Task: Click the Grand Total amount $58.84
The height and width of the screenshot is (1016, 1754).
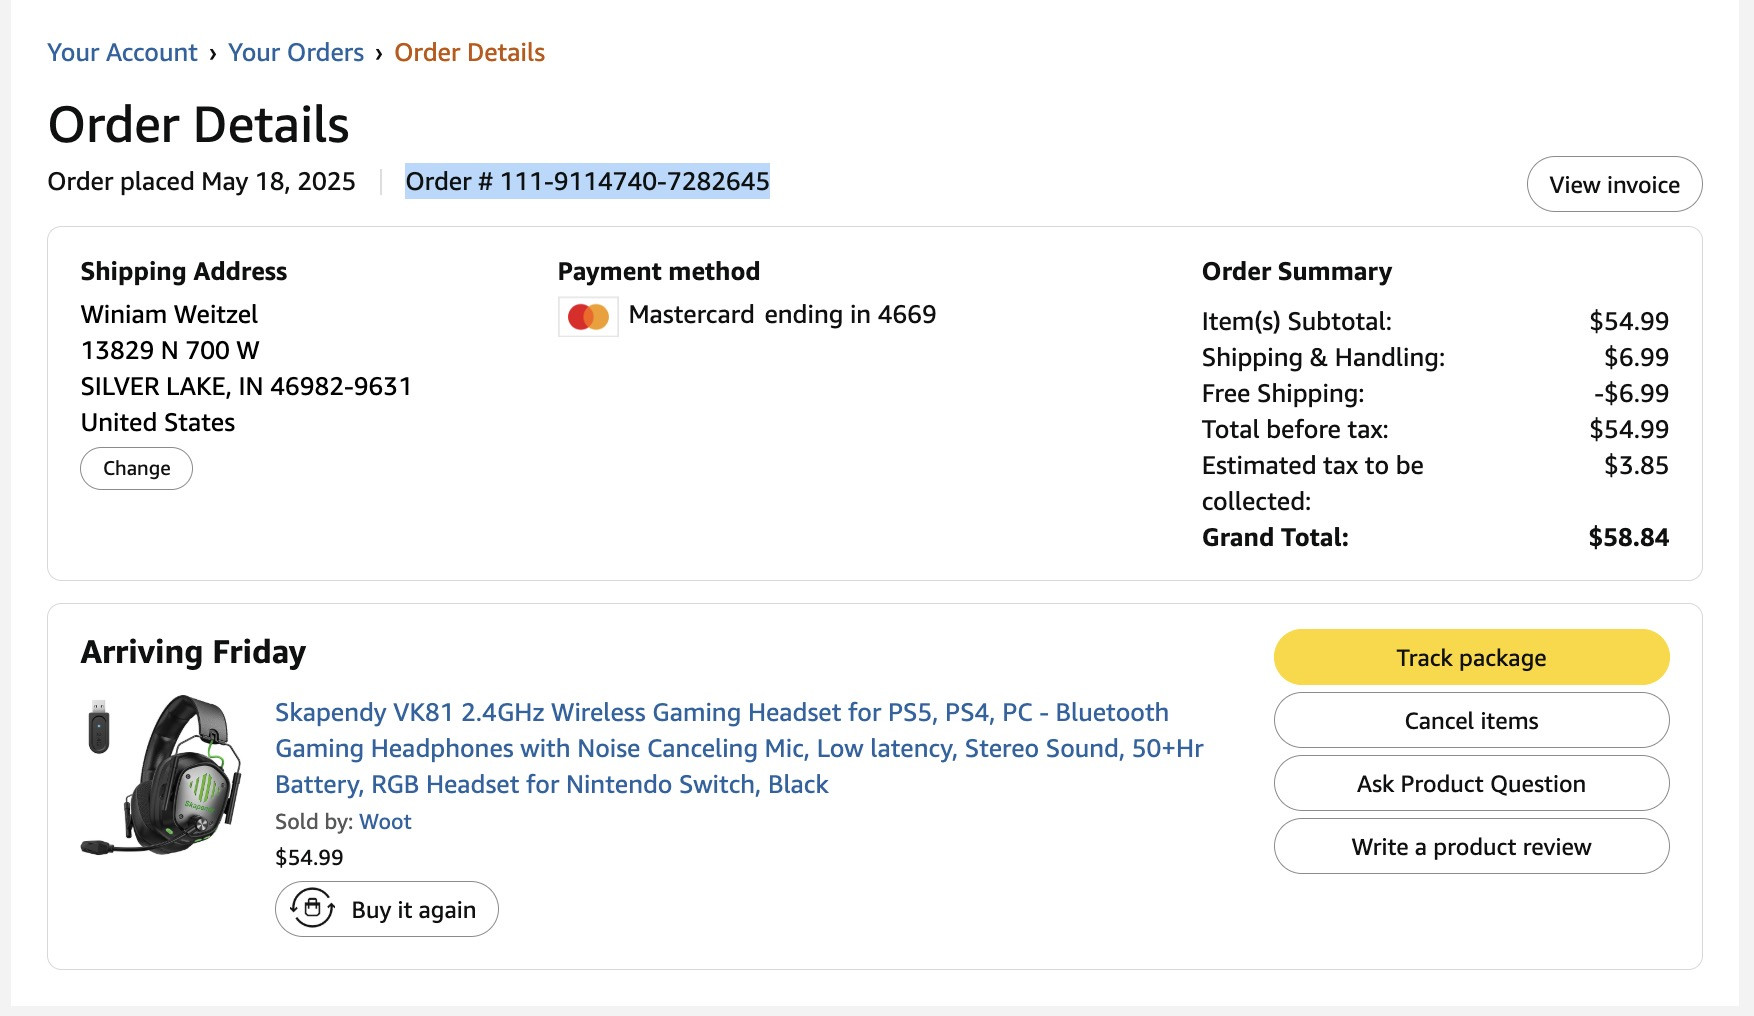Action: tap(1628, 537)
